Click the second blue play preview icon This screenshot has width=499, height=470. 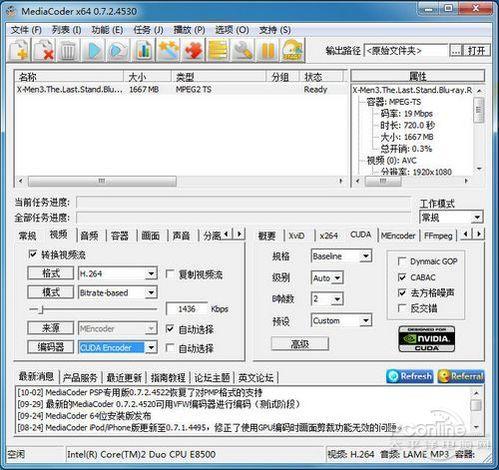tap(119, 50)
